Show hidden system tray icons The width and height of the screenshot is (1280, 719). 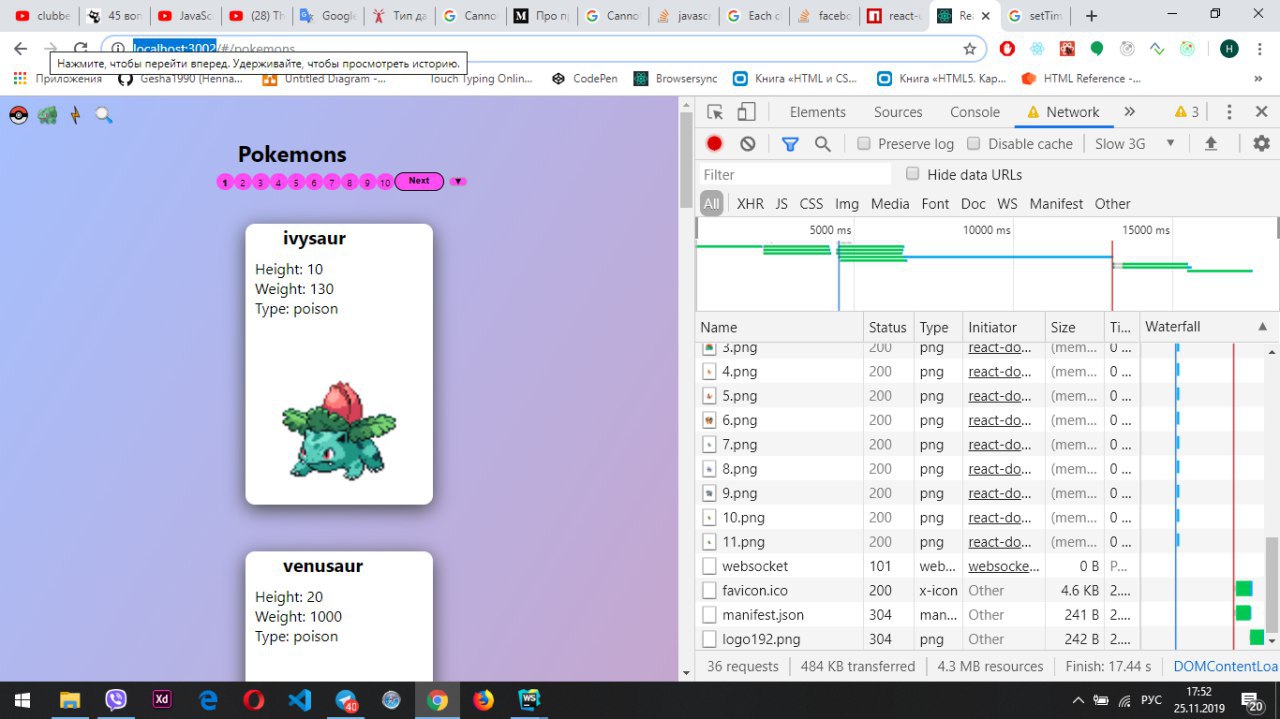point(1078,700)
